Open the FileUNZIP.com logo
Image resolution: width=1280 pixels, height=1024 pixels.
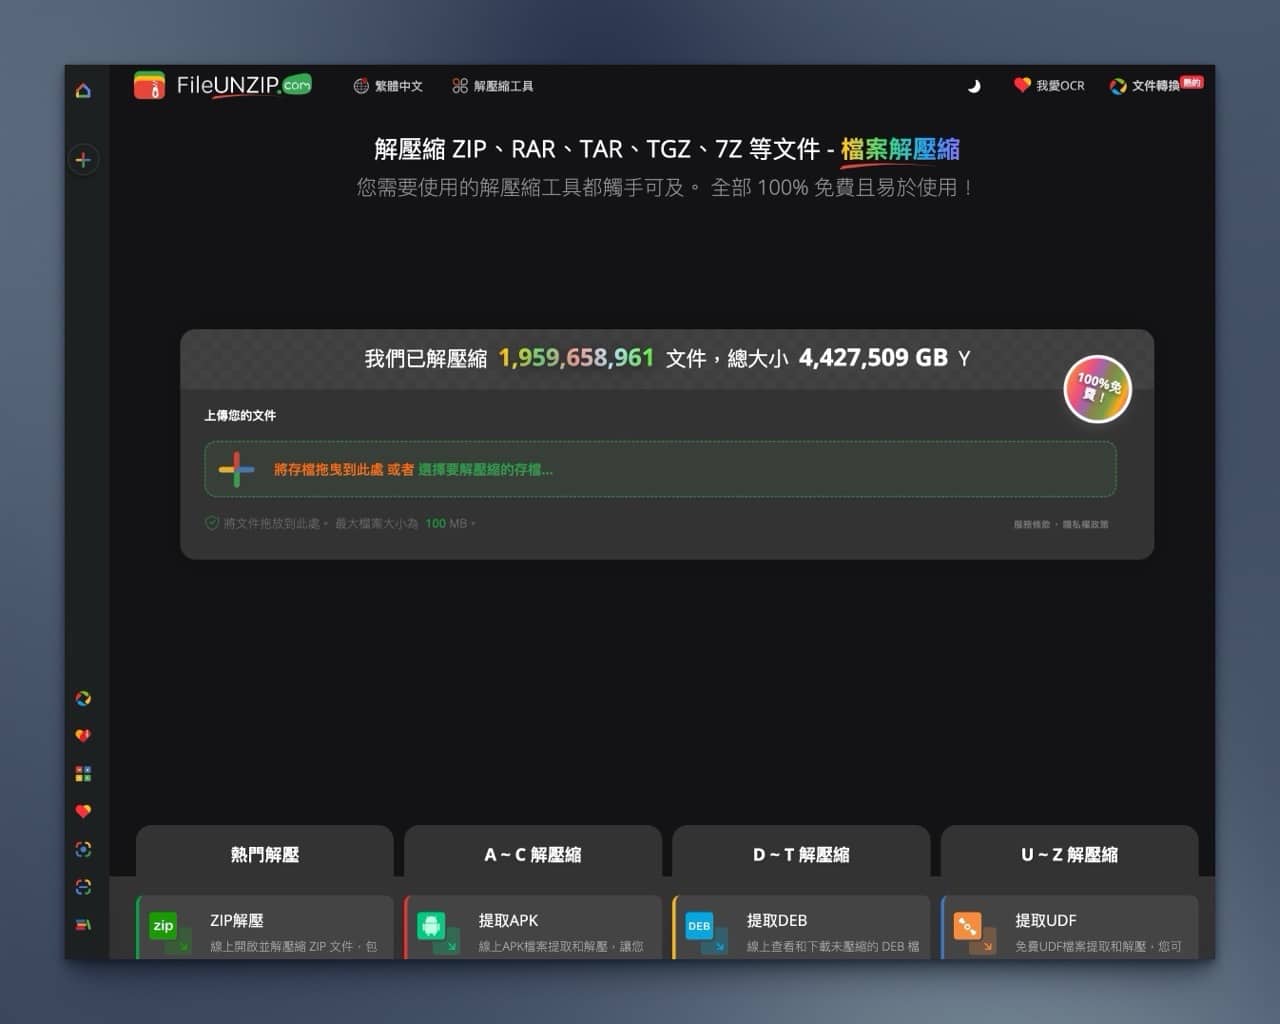pos(222,86)
